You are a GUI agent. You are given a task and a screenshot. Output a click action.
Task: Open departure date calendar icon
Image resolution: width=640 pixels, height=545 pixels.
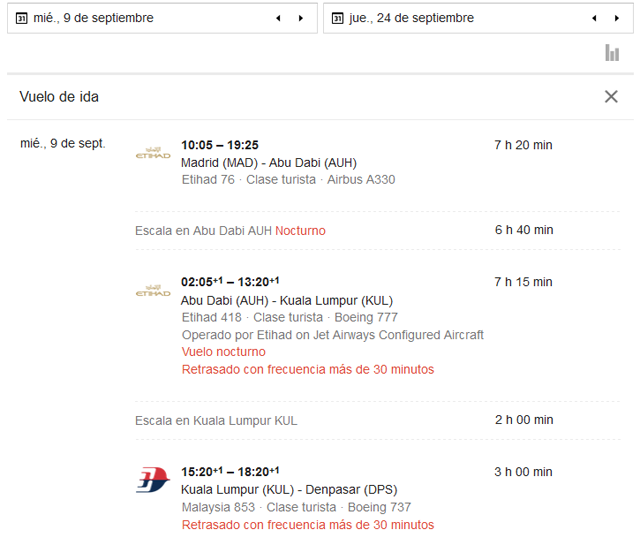coord(22,18)
